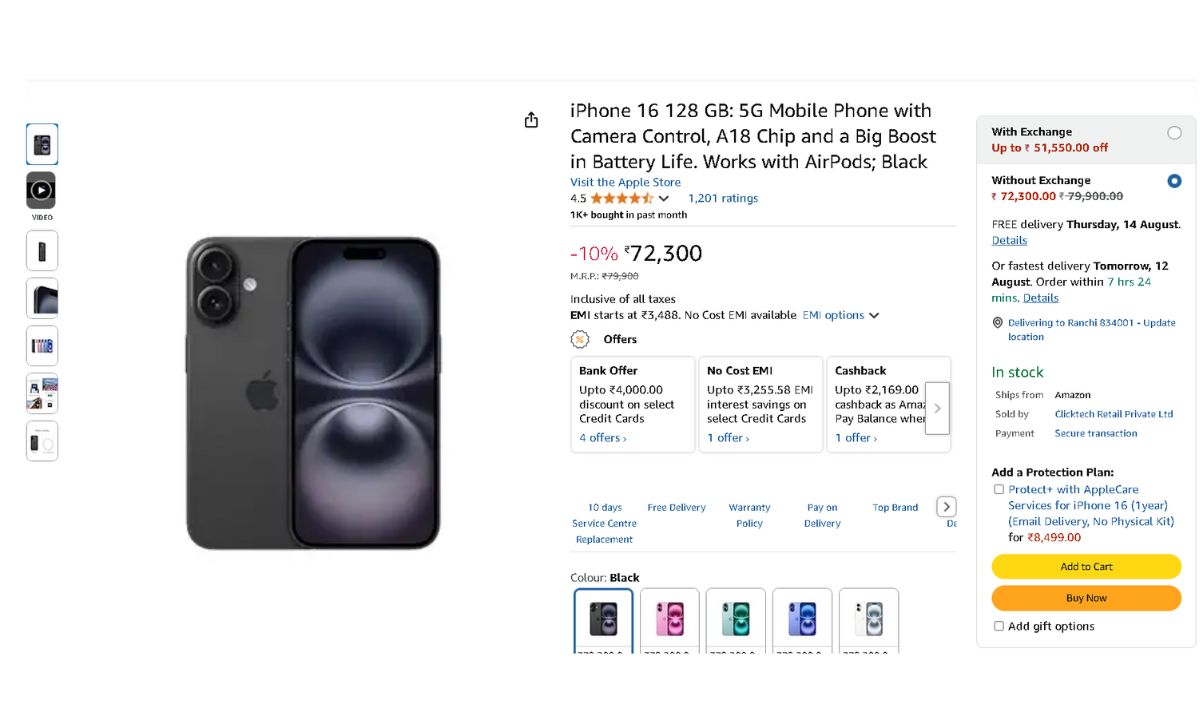
Task: Click the share icon above product image
Action: pos(531,120)
